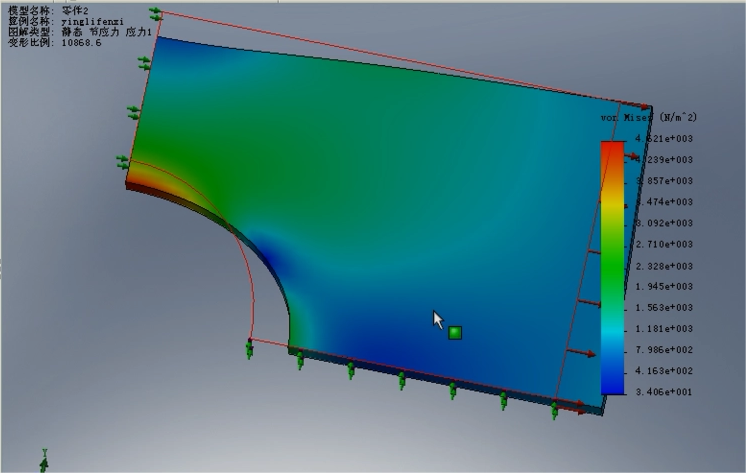Click the plot type annotation line

pyautogui.click(x=80, y=32)
